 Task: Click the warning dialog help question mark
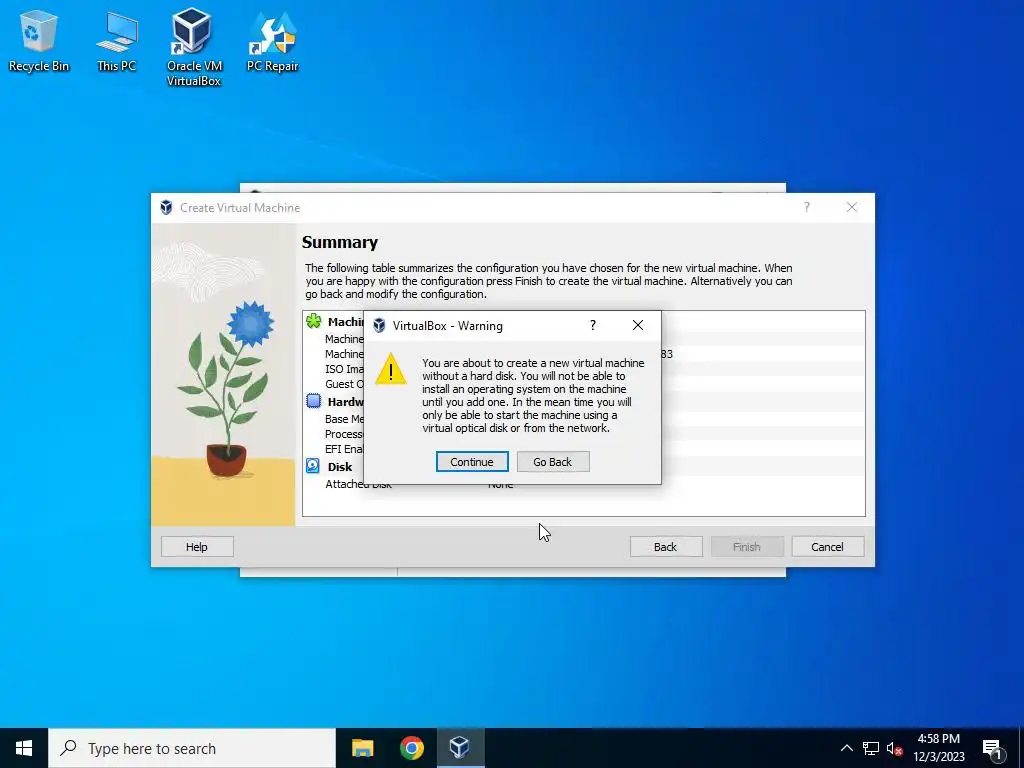(x=592, y=325)
